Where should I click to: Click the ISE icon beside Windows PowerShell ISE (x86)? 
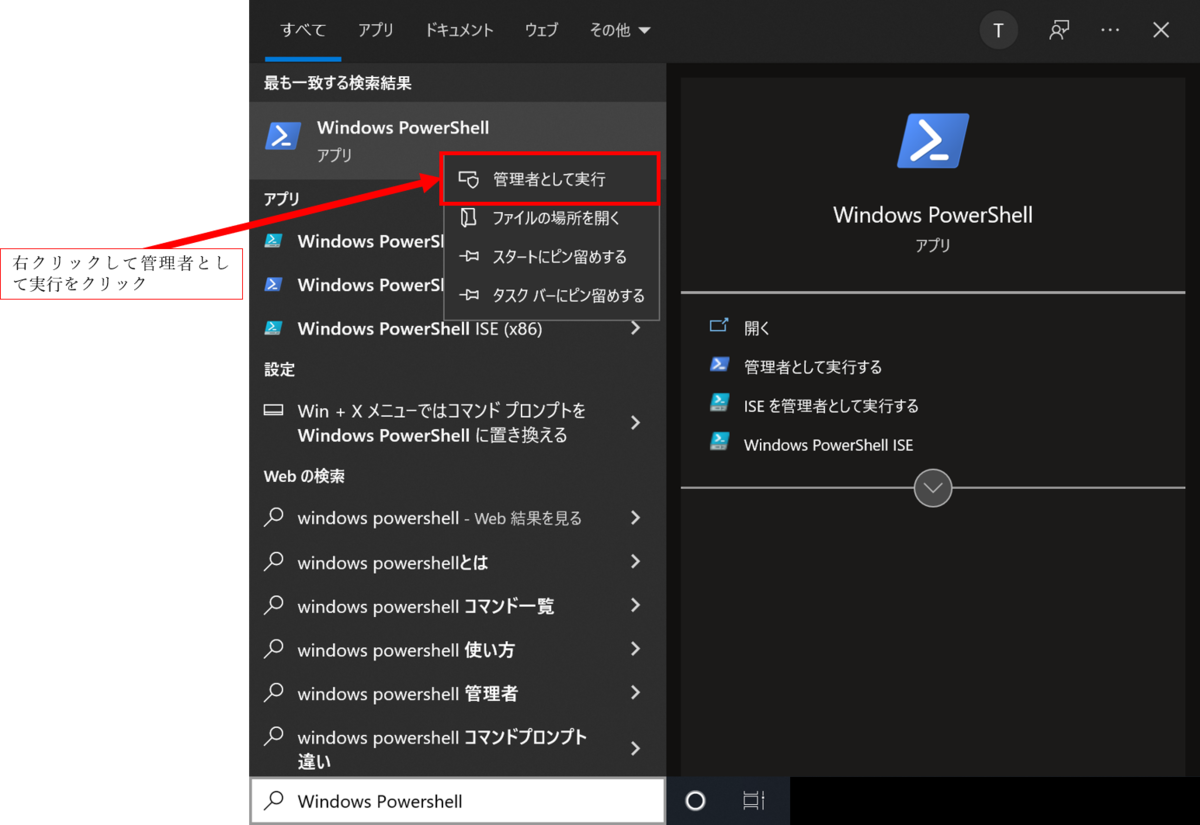(273, 328)
